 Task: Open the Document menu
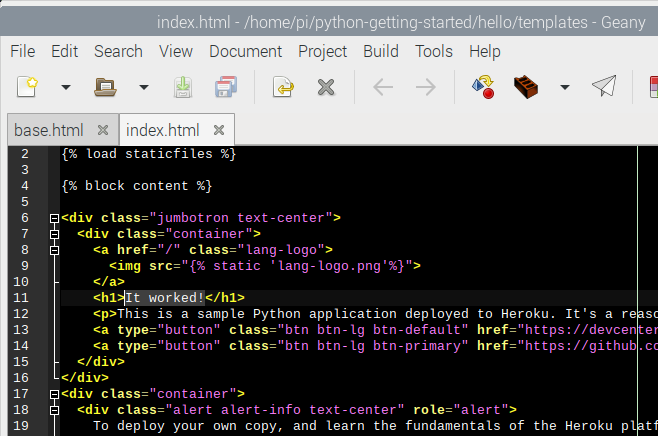[x=245, y=51]
